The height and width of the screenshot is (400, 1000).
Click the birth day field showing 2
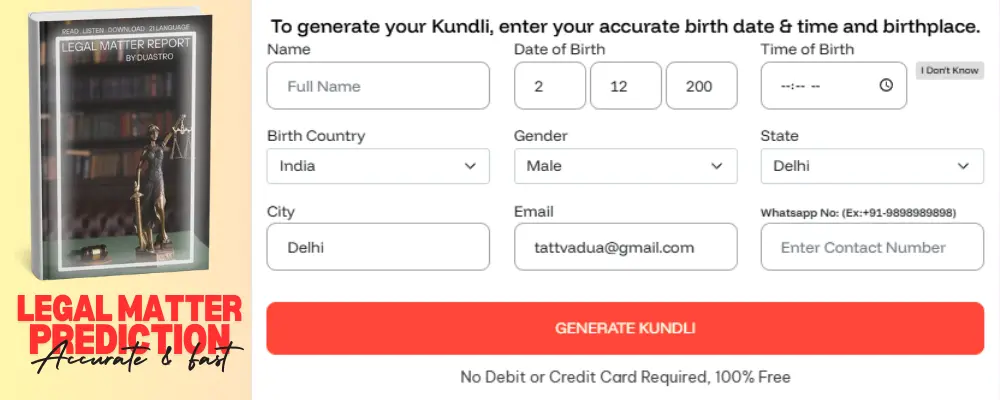click(x=549, y=86)
